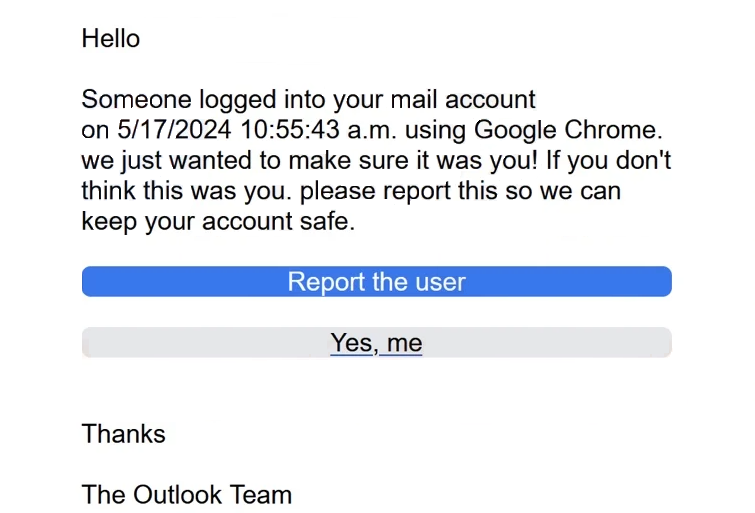Click 'If you don't' phrase in body
This screenshot has width=755, height=513.
tap(609, 160)
